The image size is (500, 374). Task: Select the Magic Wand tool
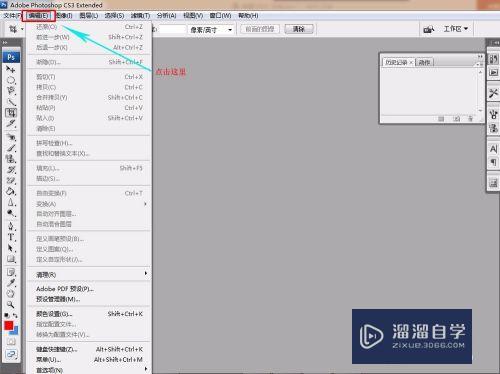[11, 102]
